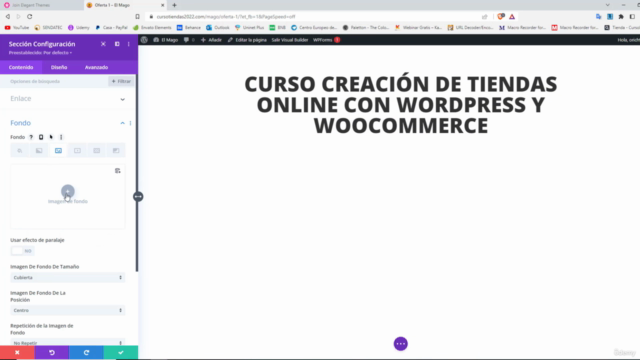Switch to Join Elegant Themes browser tab
The image size is (640, 360).
pyautogui.click(x=41, y=5)
